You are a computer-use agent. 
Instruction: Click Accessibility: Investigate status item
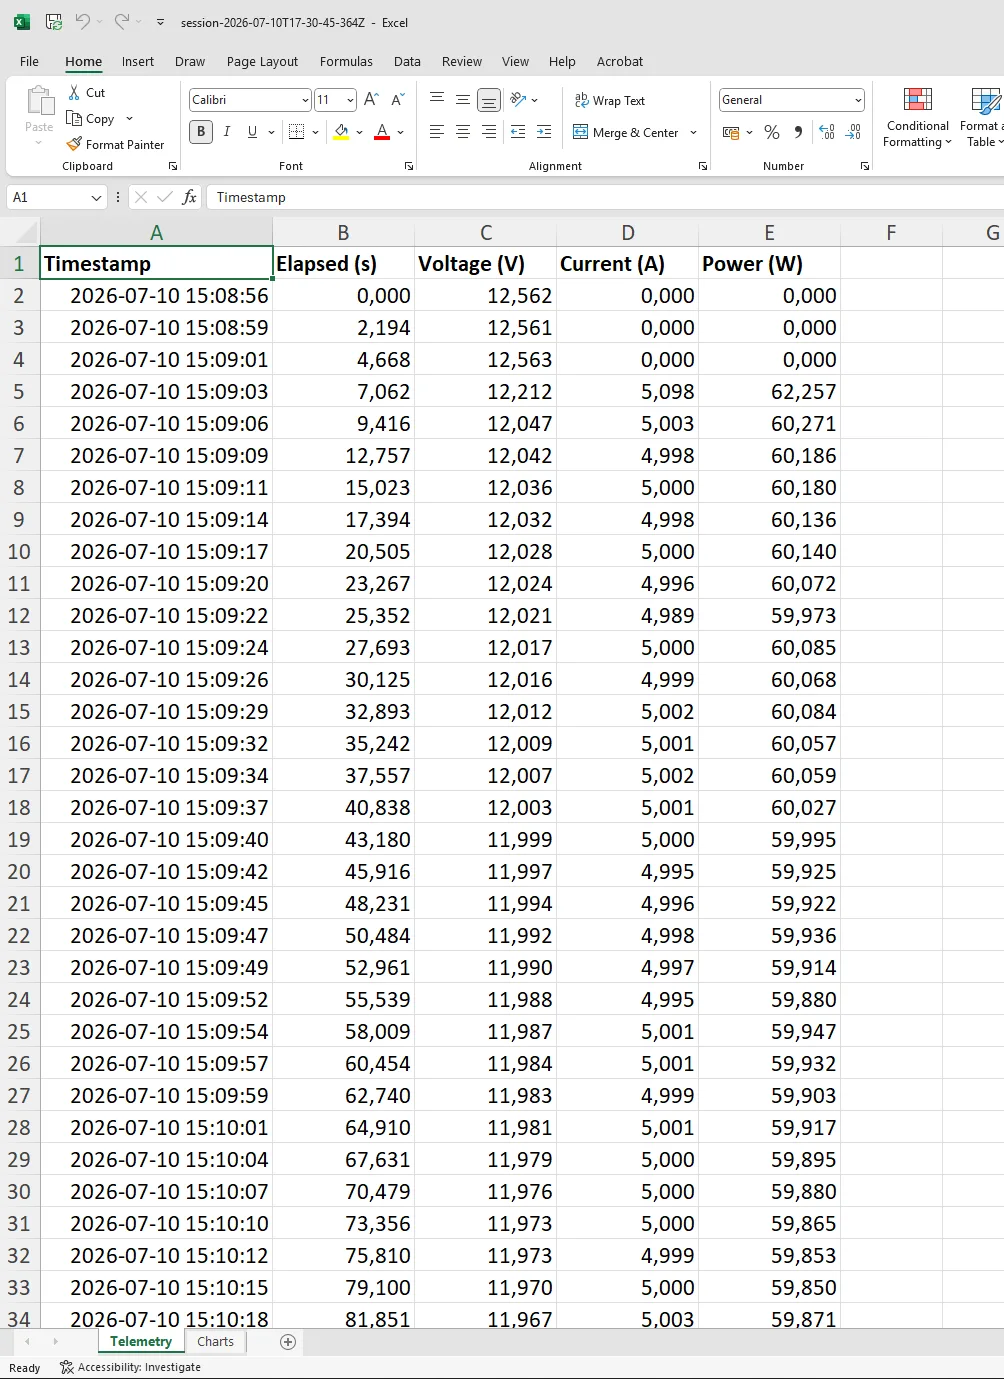pos(131,1367)
